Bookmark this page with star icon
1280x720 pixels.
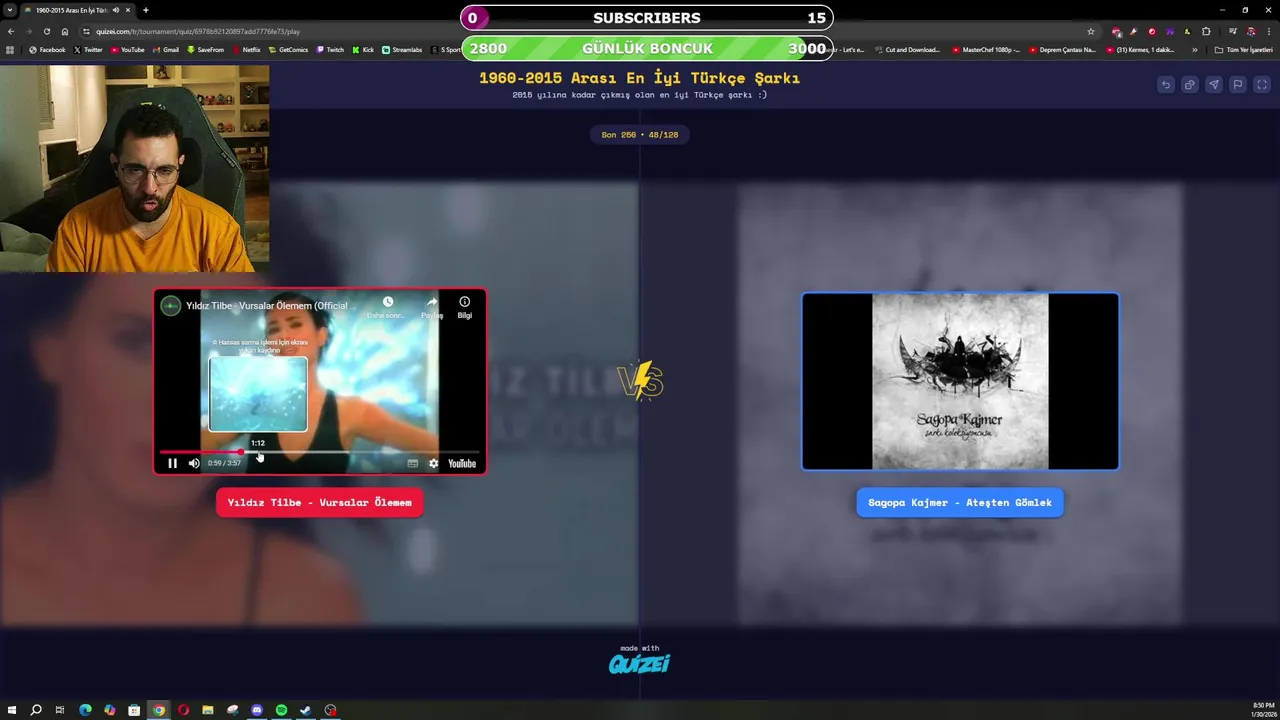pos(1091,31)
